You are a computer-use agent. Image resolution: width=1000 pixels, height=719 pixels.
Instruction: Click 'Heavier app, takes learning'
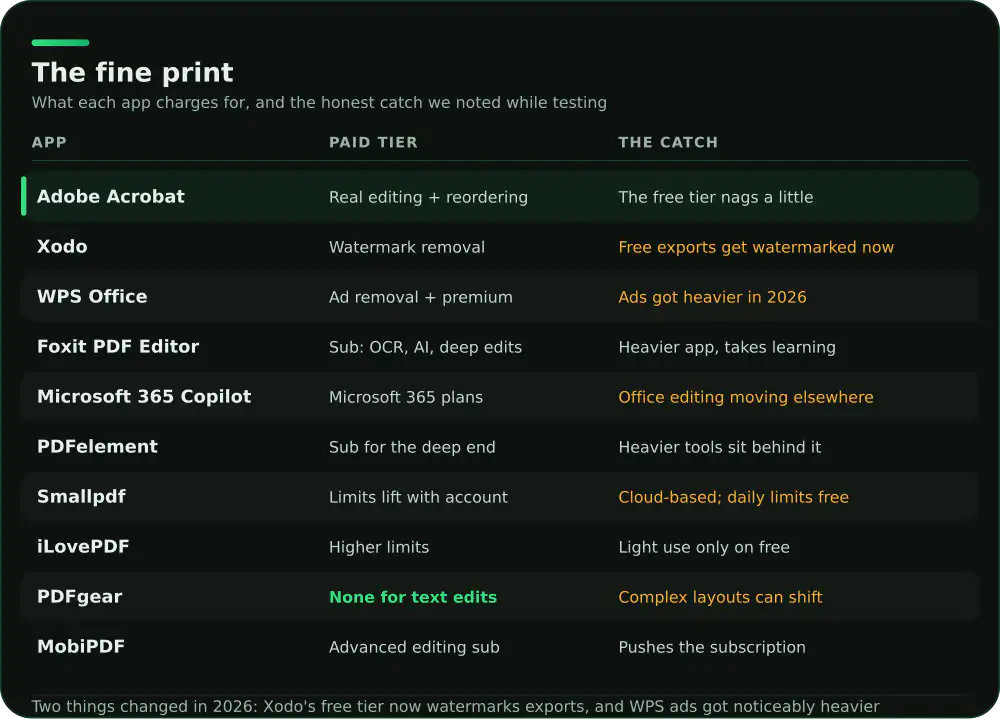pos(727,347)
